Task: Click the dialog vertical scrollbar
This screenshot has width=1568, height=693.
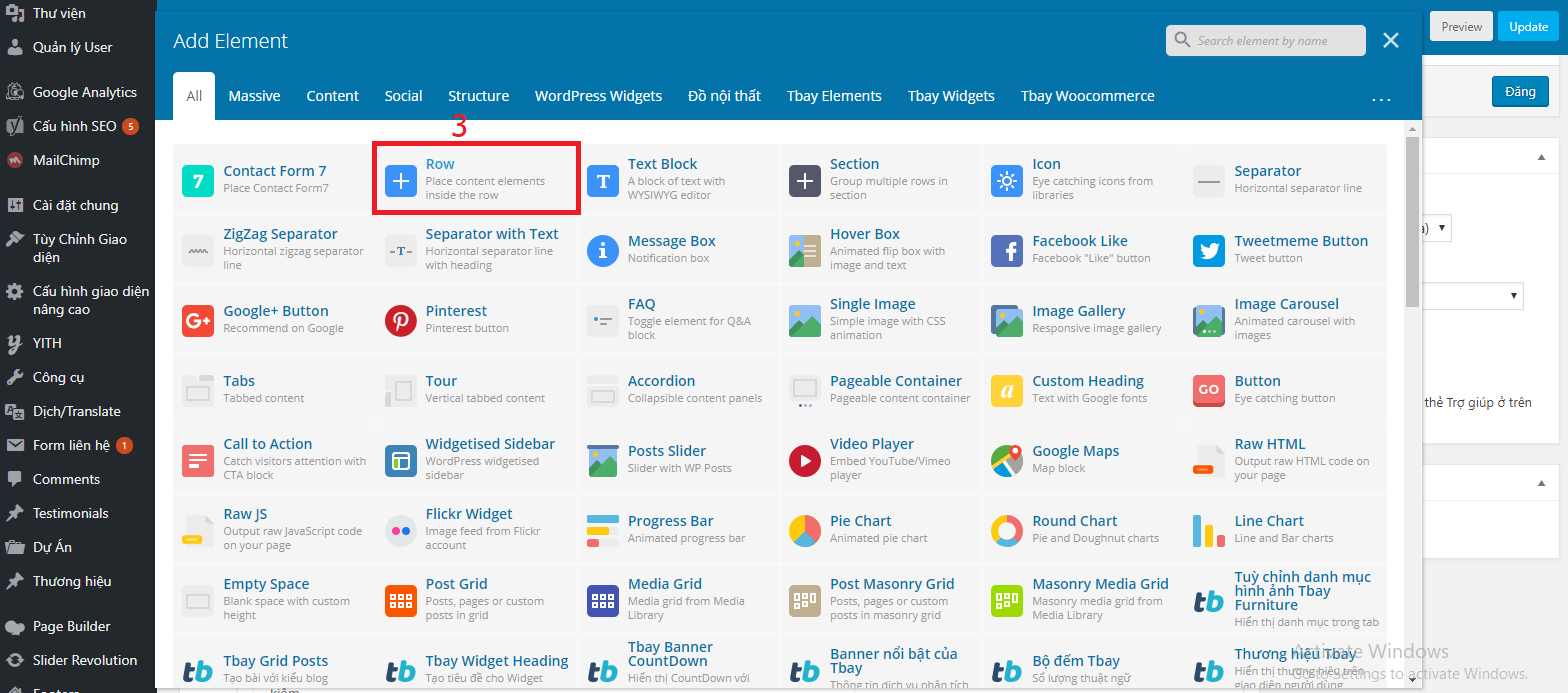Action: click(x=1412, y=220)
